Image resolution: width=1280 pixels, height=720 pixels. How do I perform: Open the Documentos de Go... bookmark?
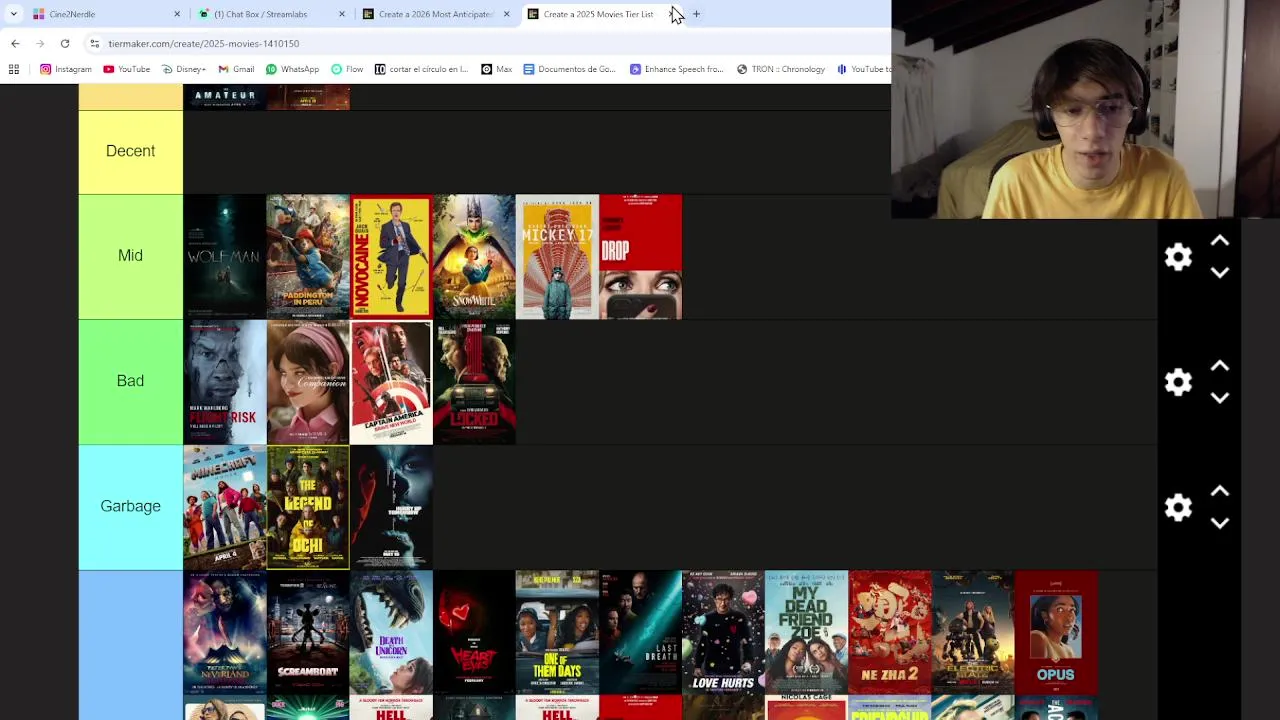tap(569, 69)
